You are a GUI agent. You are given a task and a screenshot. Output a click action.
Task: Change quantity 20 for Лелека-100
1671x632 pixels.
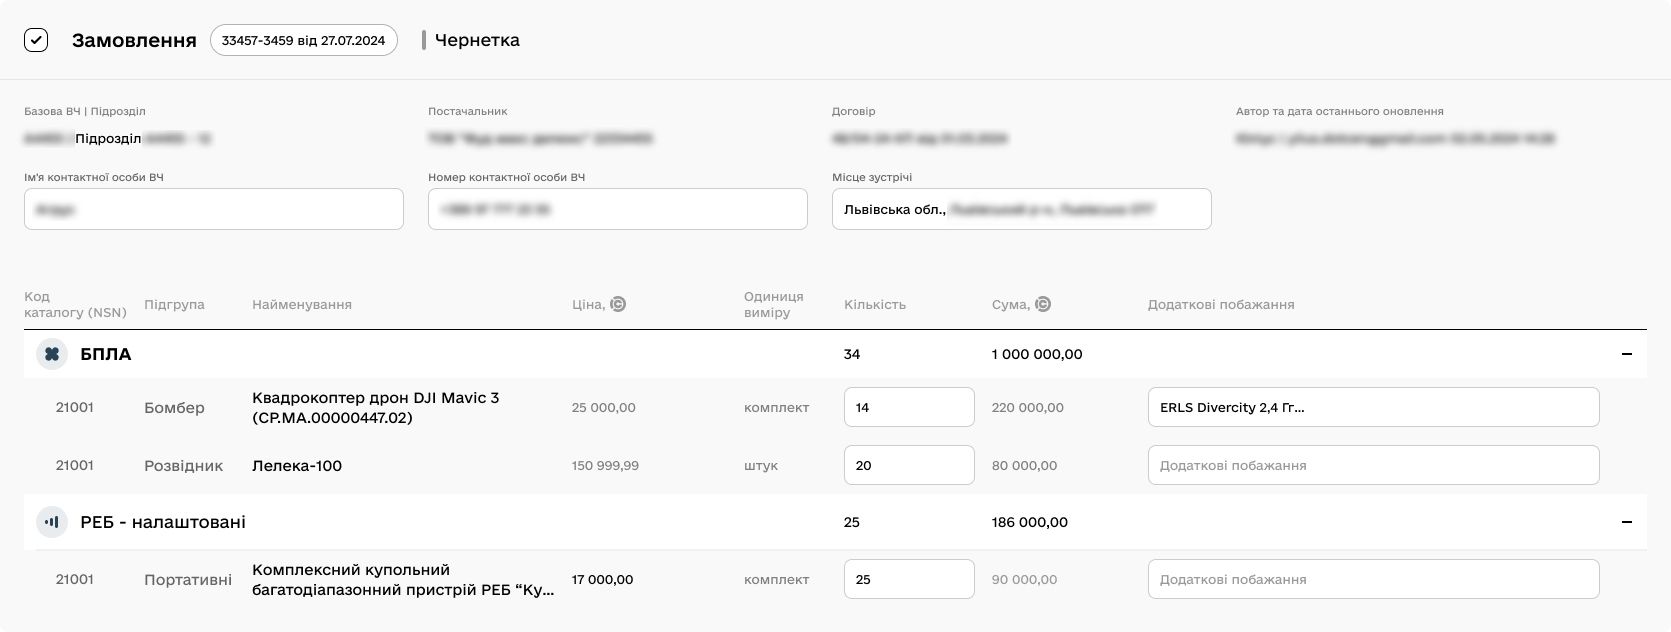(908, 465)
